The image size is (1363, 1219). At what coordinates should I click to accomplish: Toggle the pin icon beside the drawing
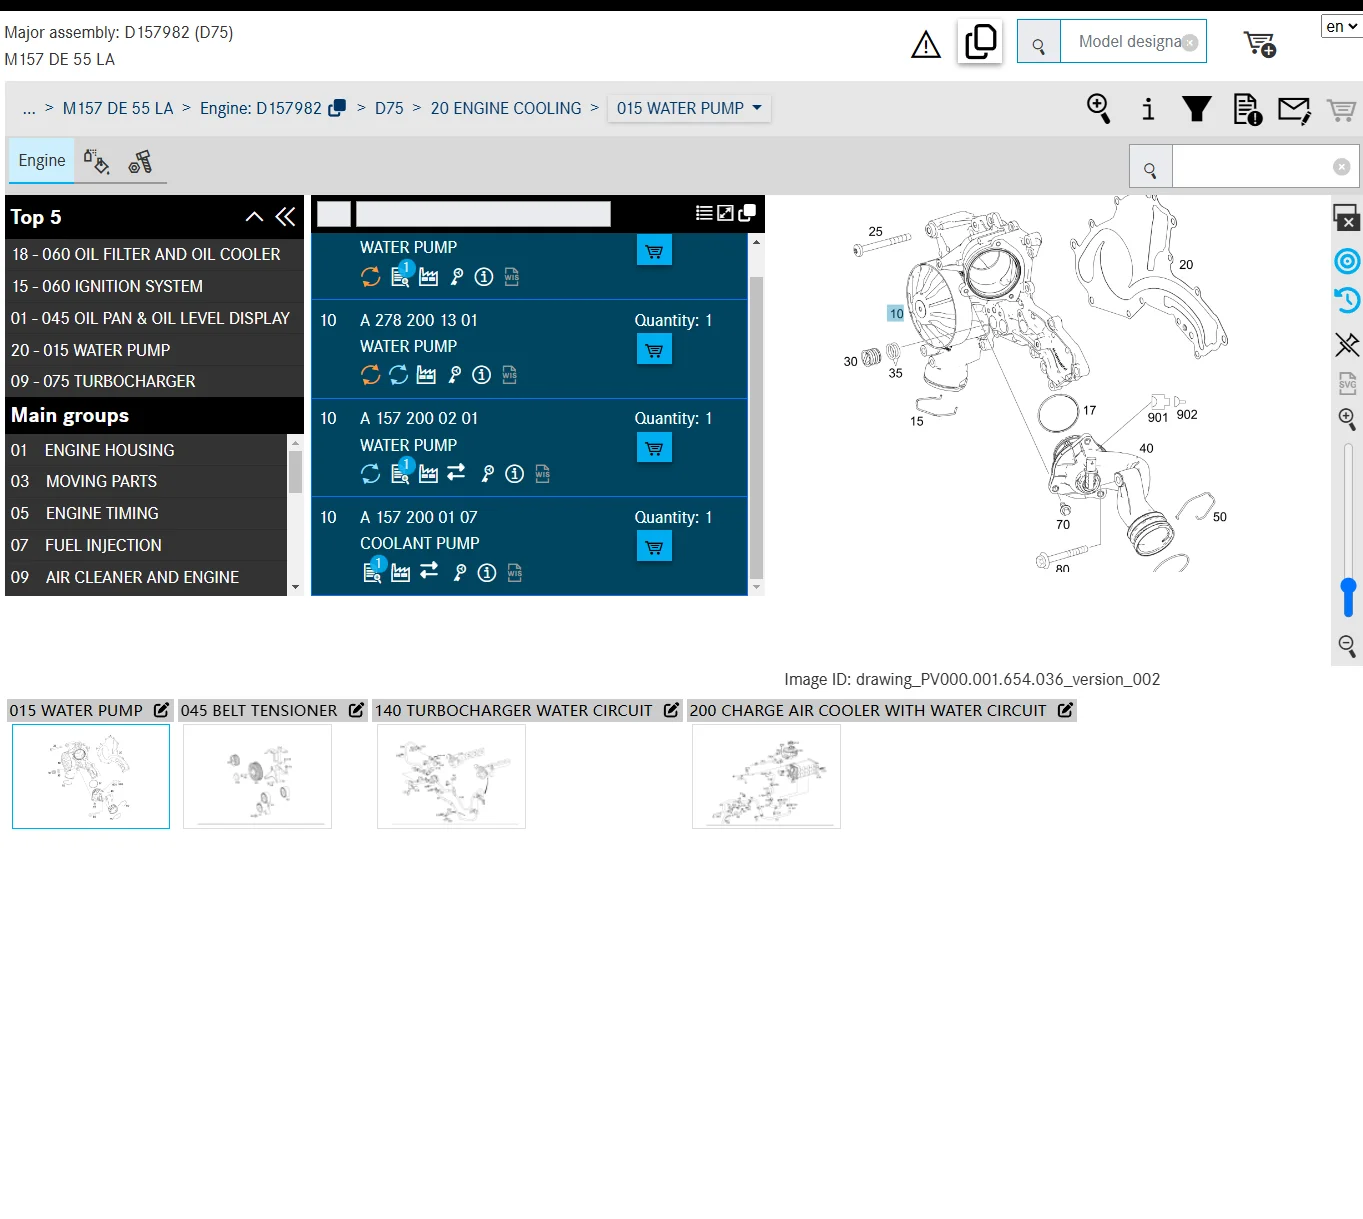(1347, 345)
